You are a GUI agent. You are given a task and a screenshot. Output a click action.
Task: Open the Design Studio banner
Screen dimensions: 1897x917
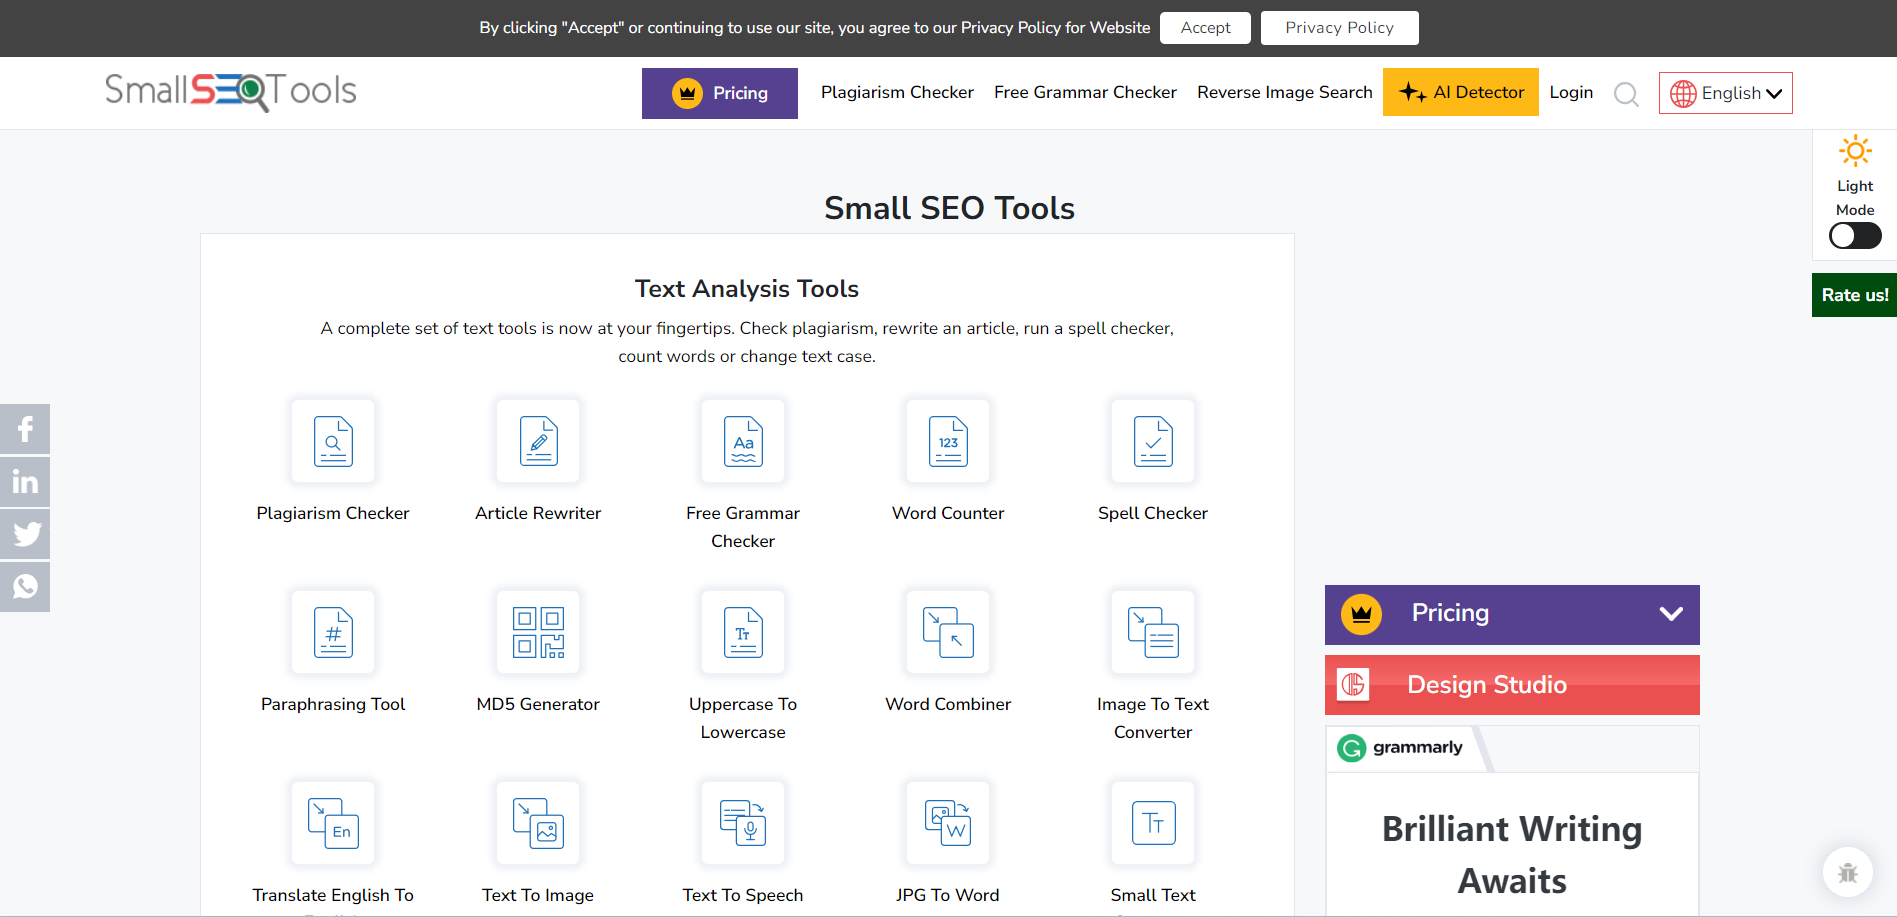(x=1511, y=684)
